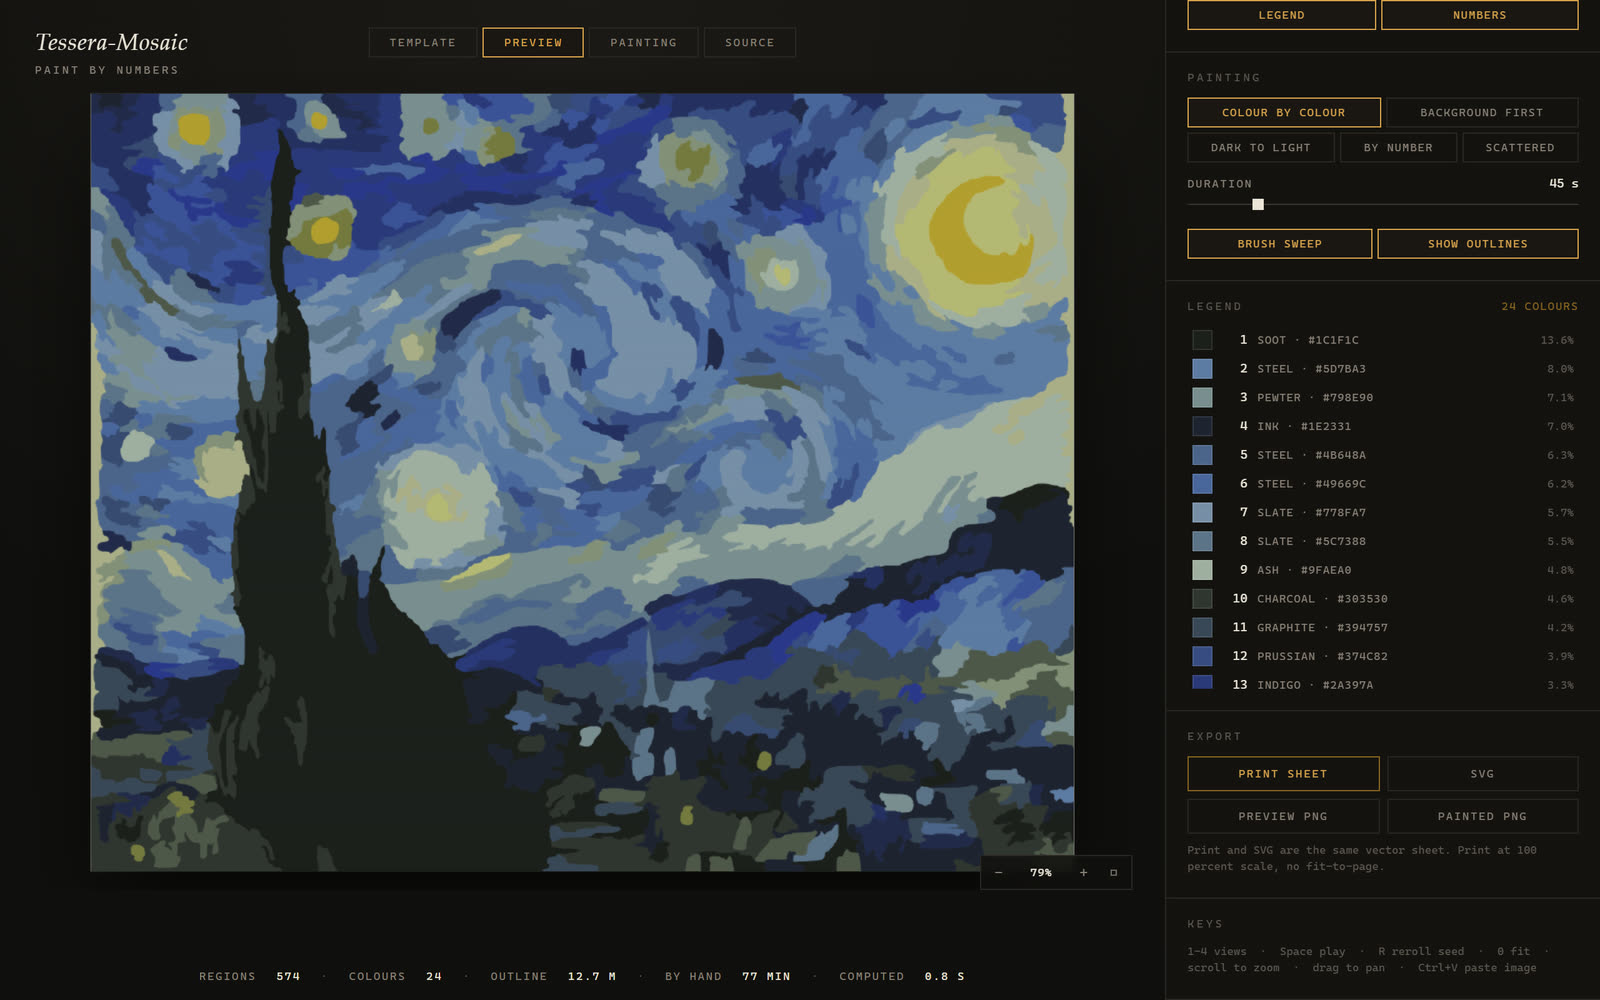
Task: Click the Steel #5D7BA3 colour swatch
Action: point(1202,369)
